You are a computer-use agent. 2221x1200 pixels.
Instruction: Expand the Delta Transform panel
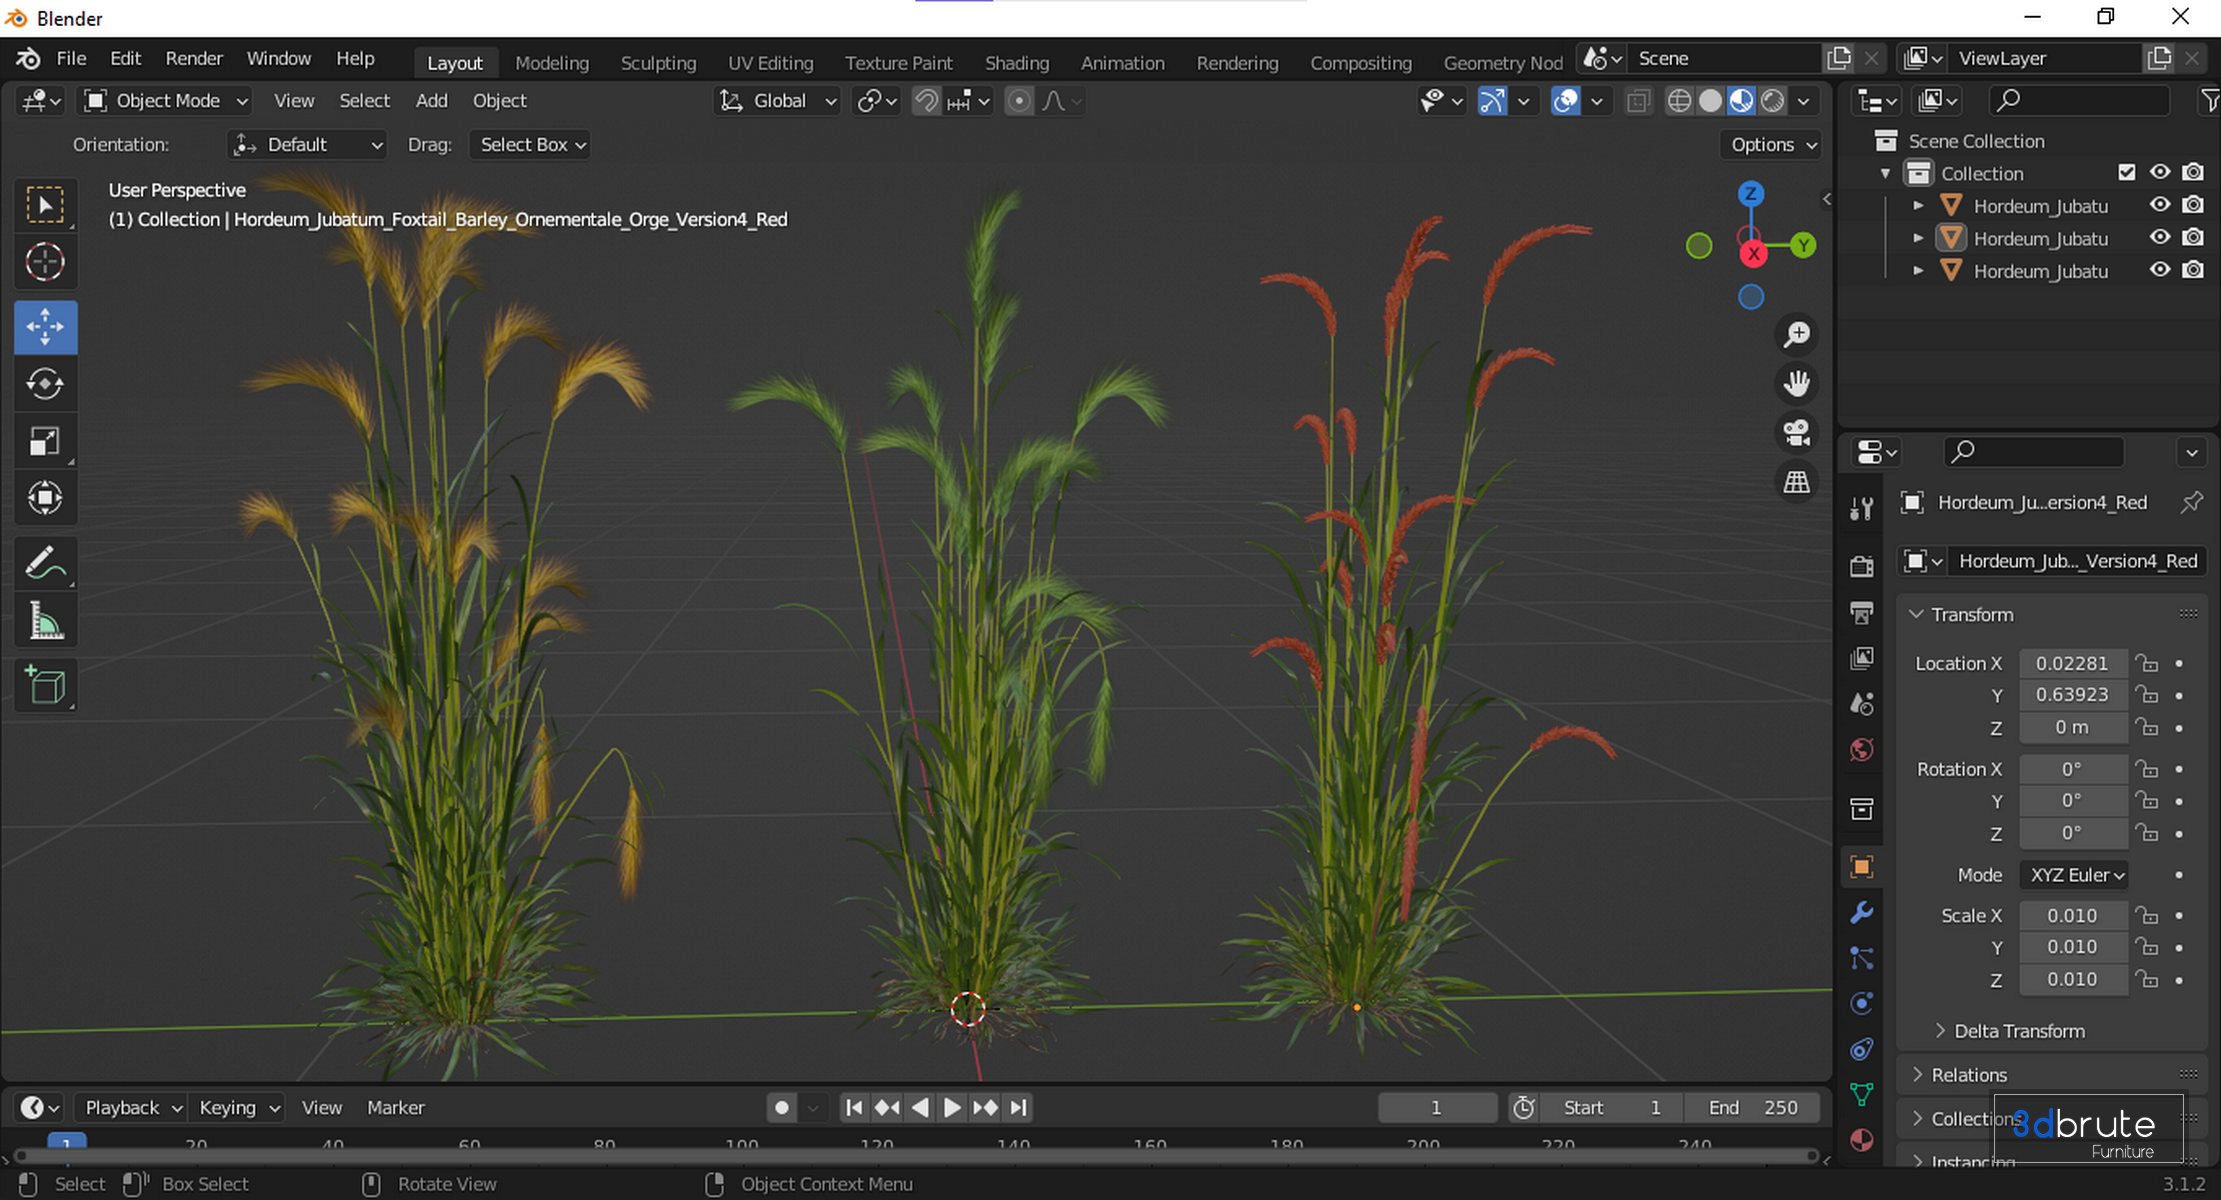[2019, 1031]
